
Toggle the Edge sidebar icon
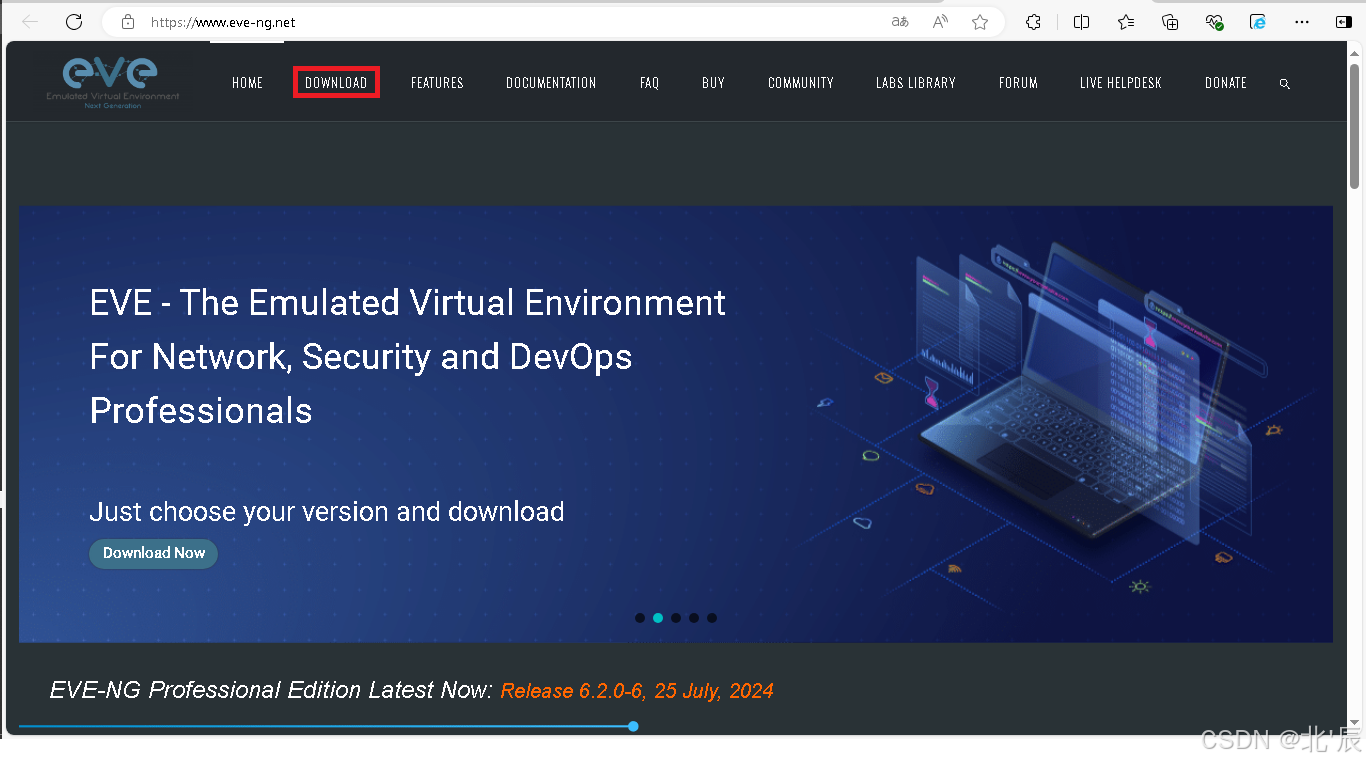1343,21
